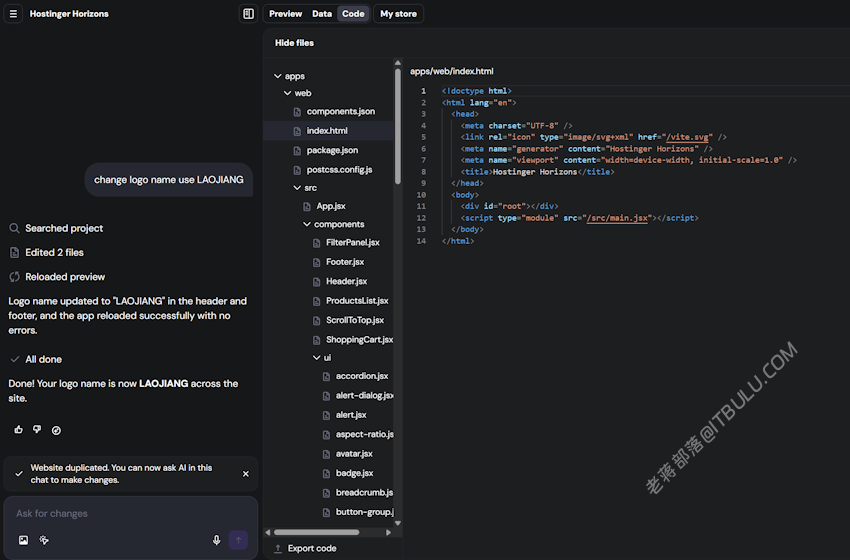Click the element selector icon in the chat box

point(44,540)
